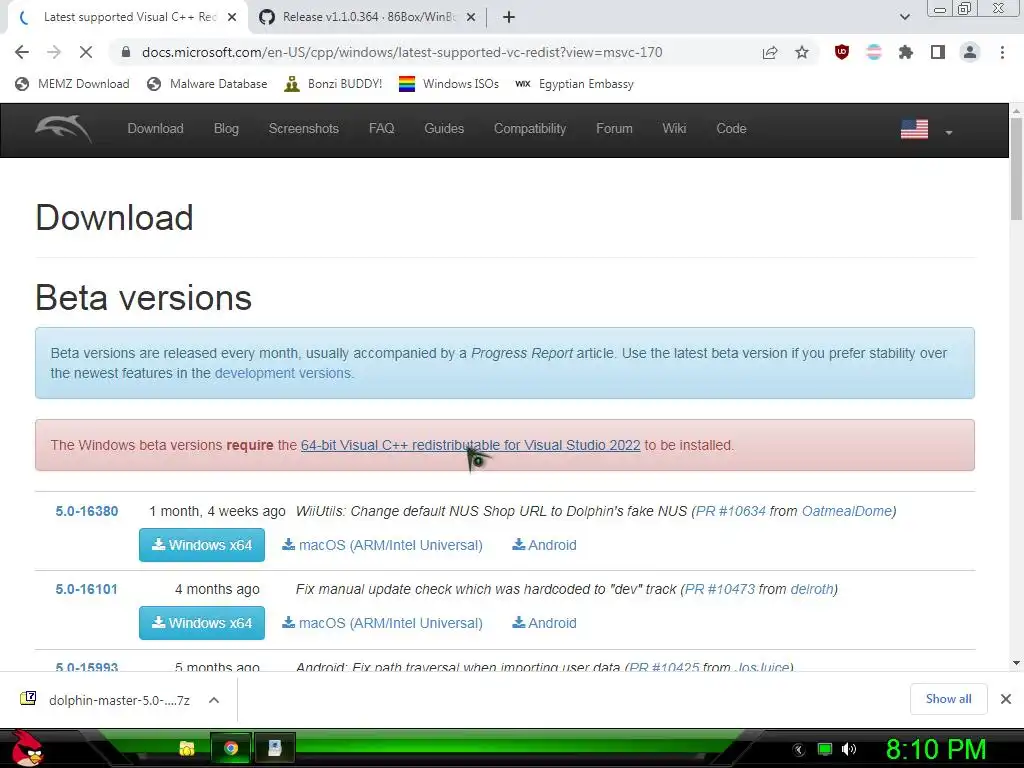Open Malware Database bookmark
This screenshot has width=1024, height=768.
coord(208,84)
